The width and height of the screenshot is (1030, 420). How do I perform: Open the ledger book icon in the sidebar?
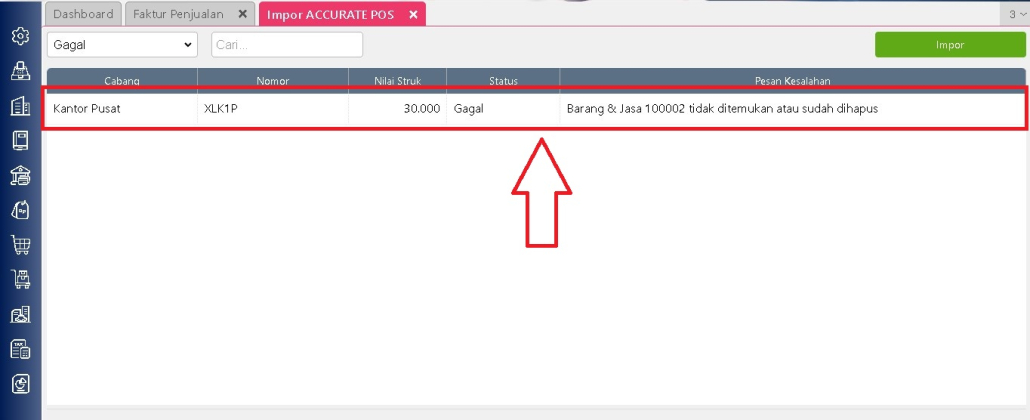(x=20, y=141)
